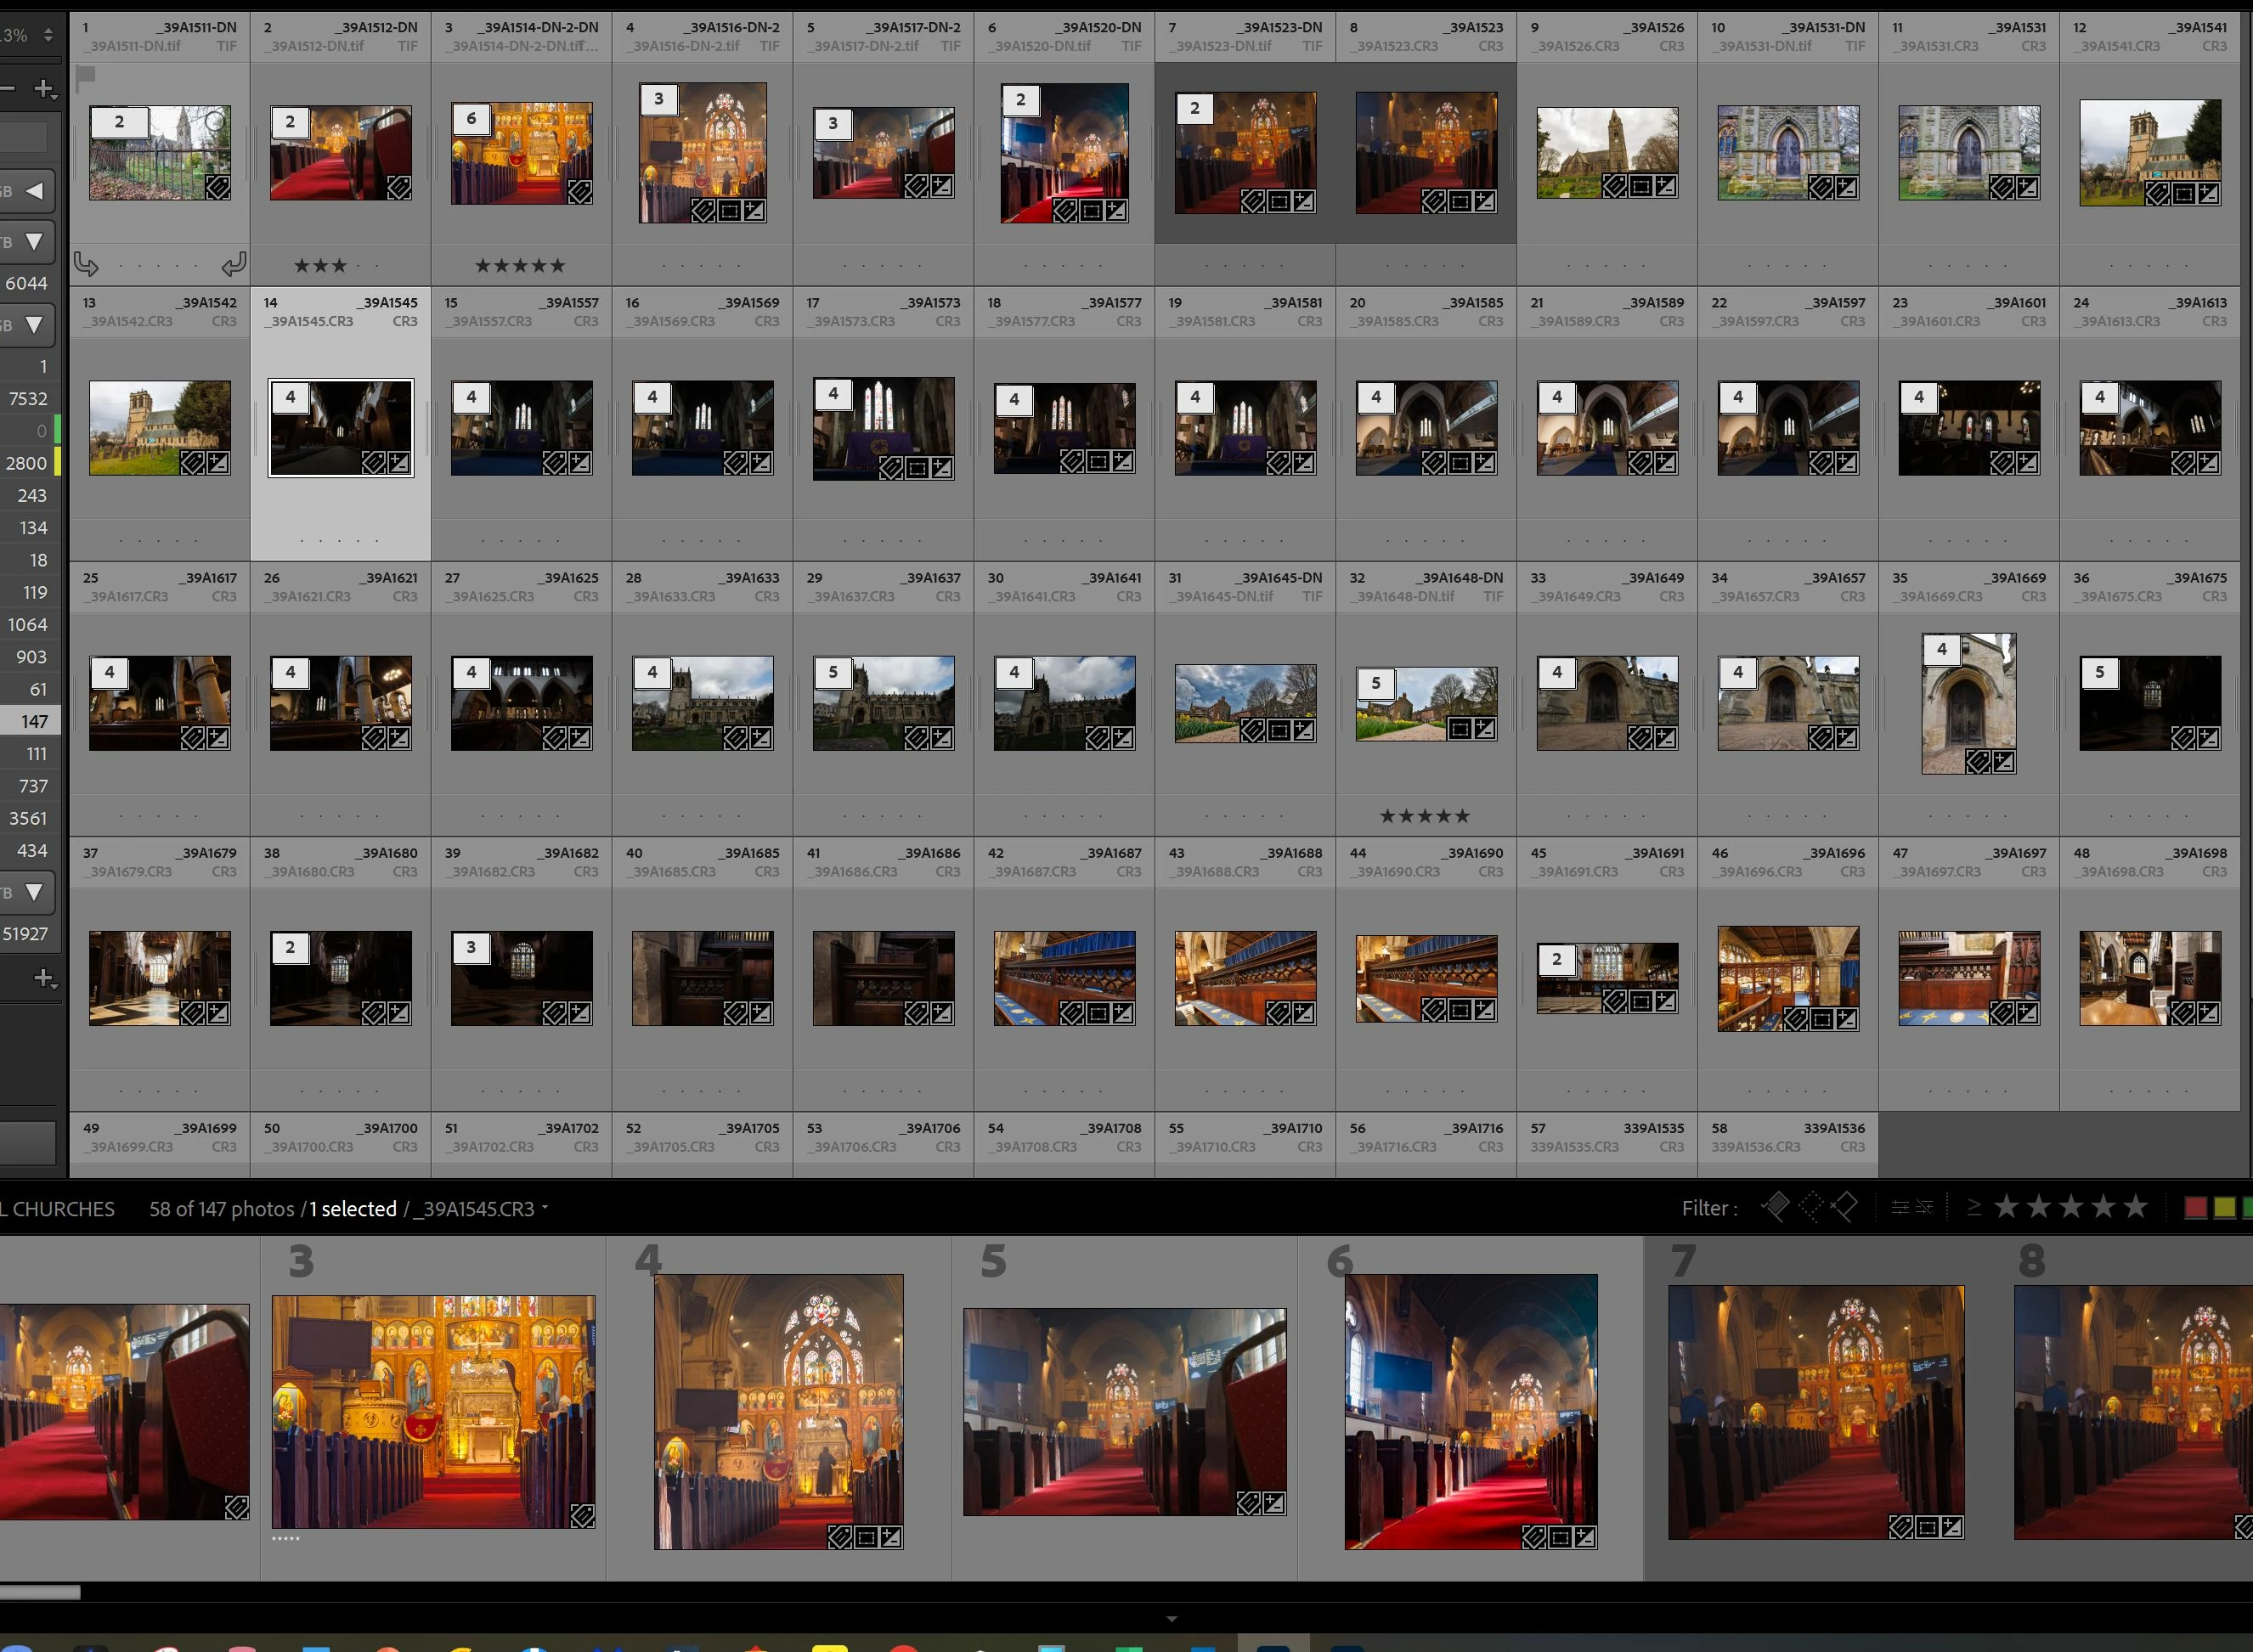2253x1652 pixels.
Task: Expand stack badge on thumbnail _39A1514-DN-2
Action: pyautogui.click(x=471, y=119)
